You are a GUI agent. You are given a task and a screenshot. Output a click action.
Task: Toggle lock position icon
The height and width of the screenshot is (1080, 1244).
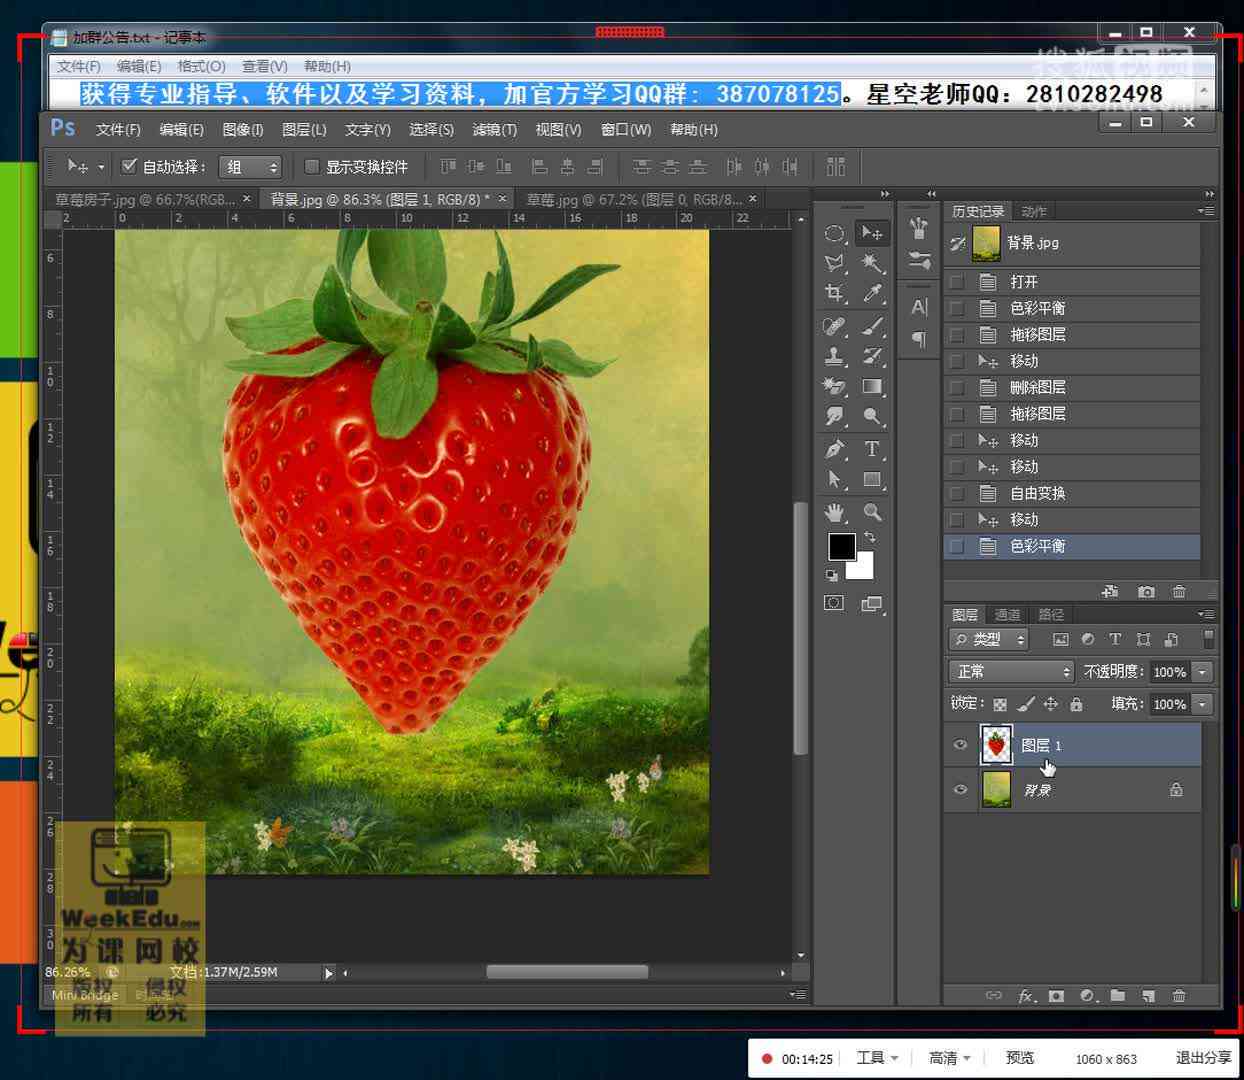pyautogui.click(x=1051, y=704)
